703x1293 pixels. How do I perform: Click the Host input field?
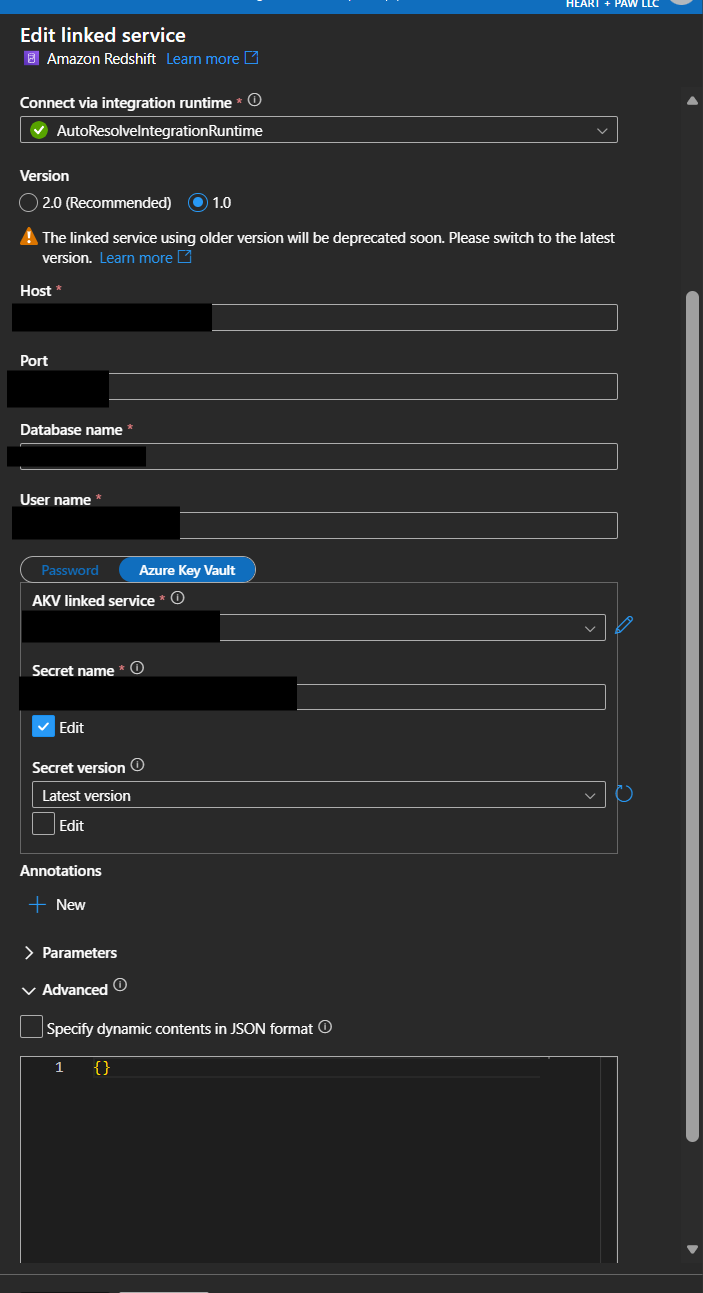tap(319, 317)
